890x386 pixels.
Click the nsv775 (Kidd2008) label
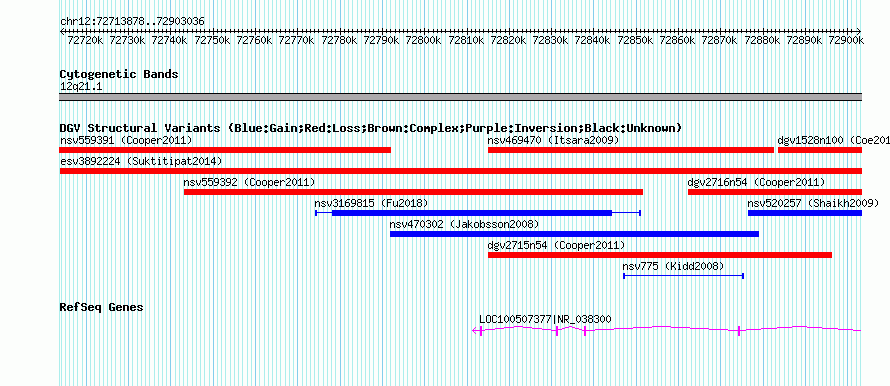point(674,266)
